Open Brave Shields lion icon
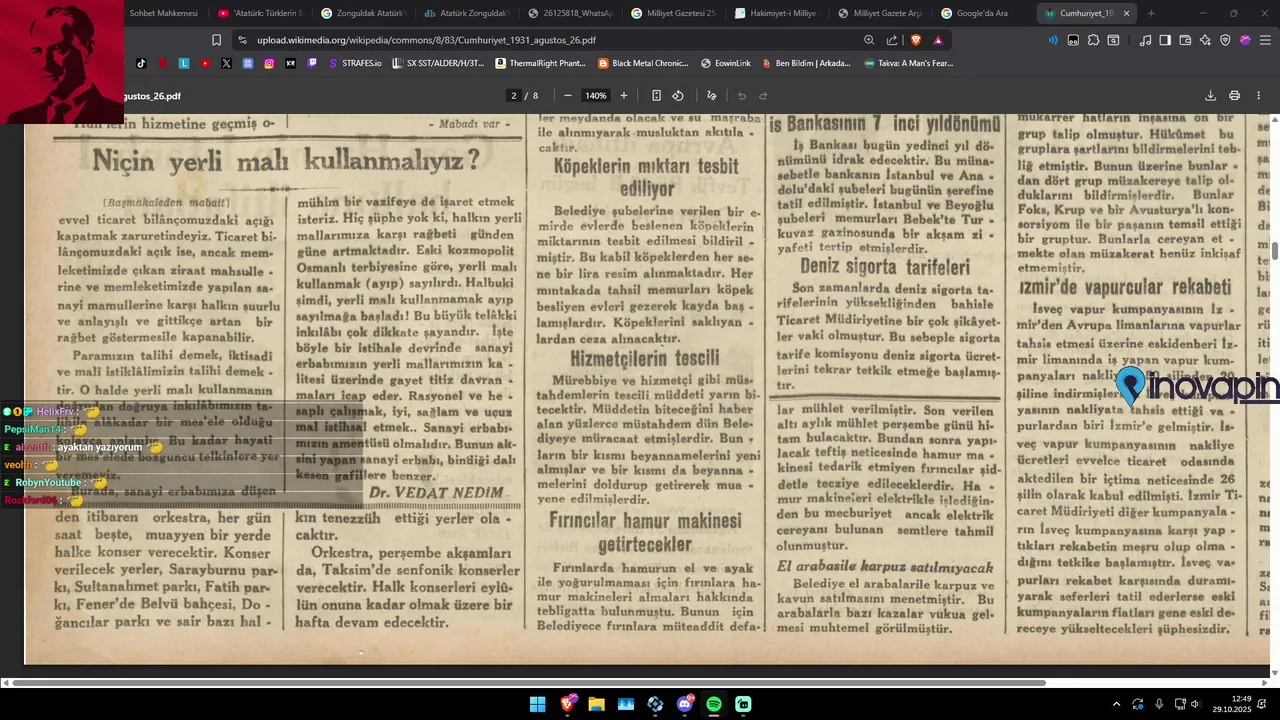The width and height of the screenshot is (1280, 720). 915,40
